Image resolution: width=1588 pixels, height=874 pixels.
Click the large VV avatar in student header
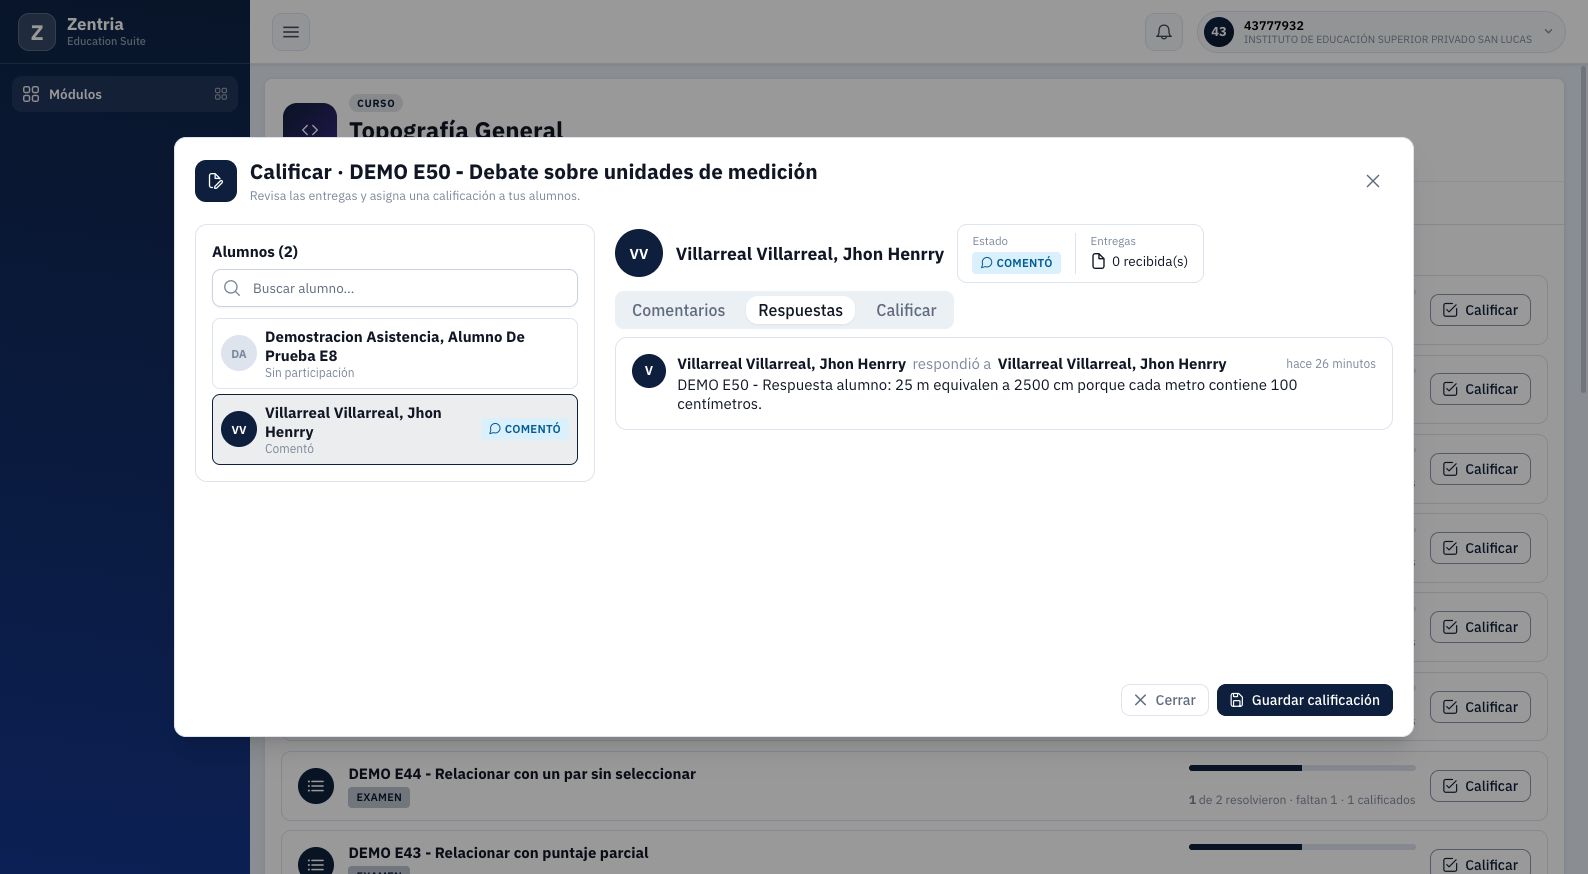639,254
